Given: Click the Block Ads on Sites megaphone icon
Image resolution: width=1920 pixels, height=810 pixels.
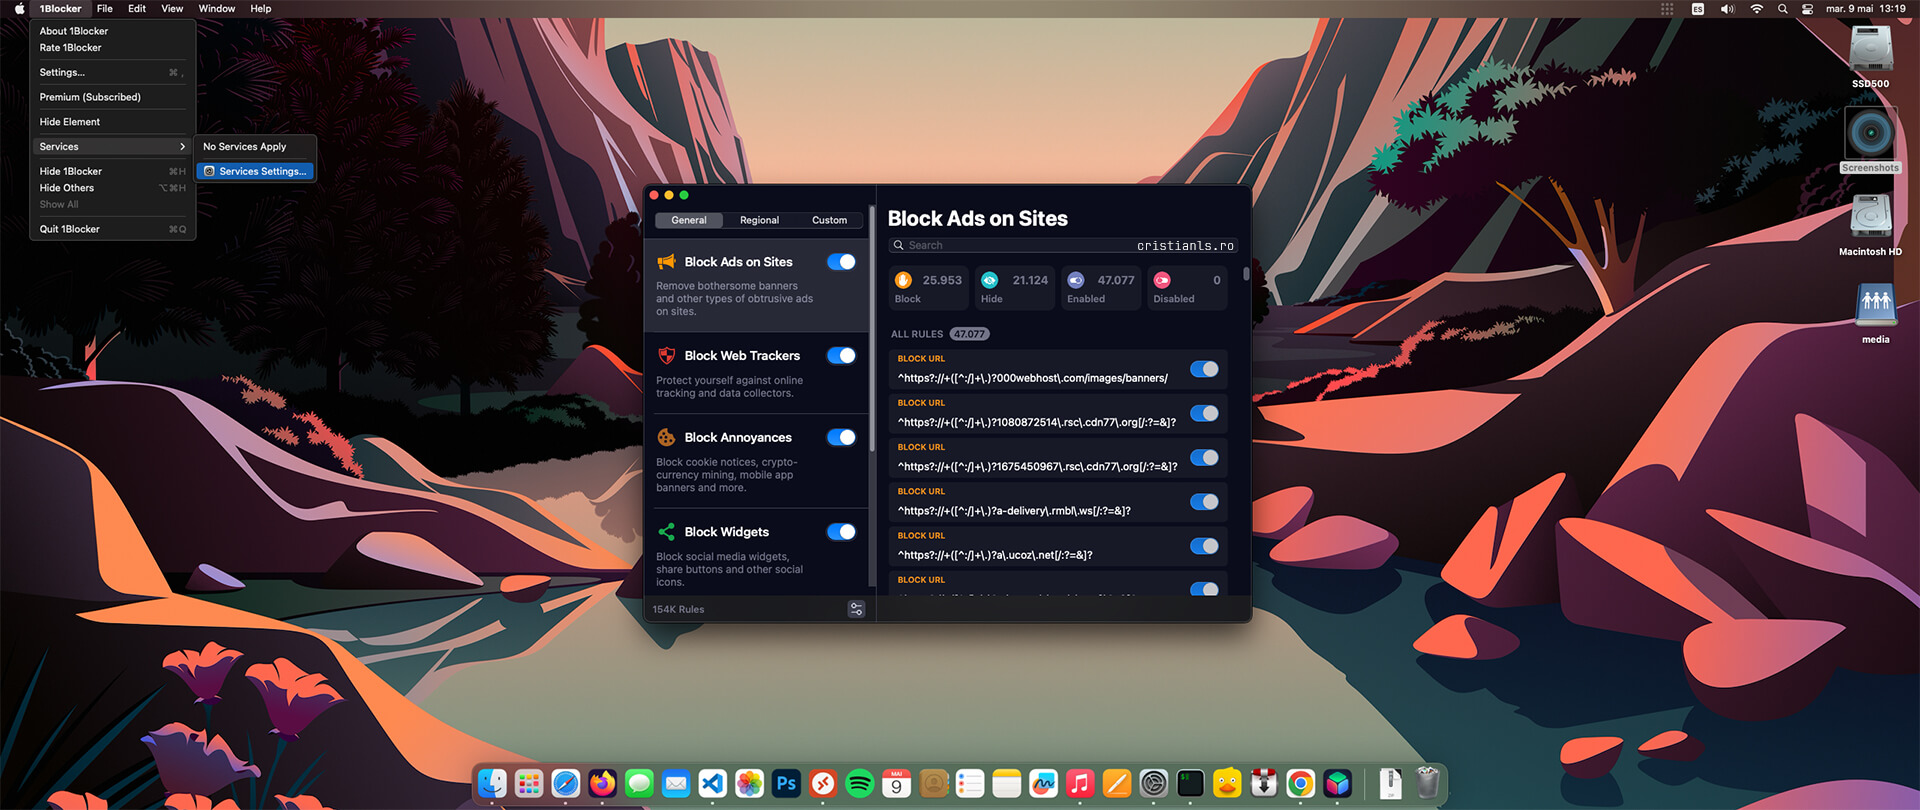Looking at the screenshot, I should click(x=666, y=262).
